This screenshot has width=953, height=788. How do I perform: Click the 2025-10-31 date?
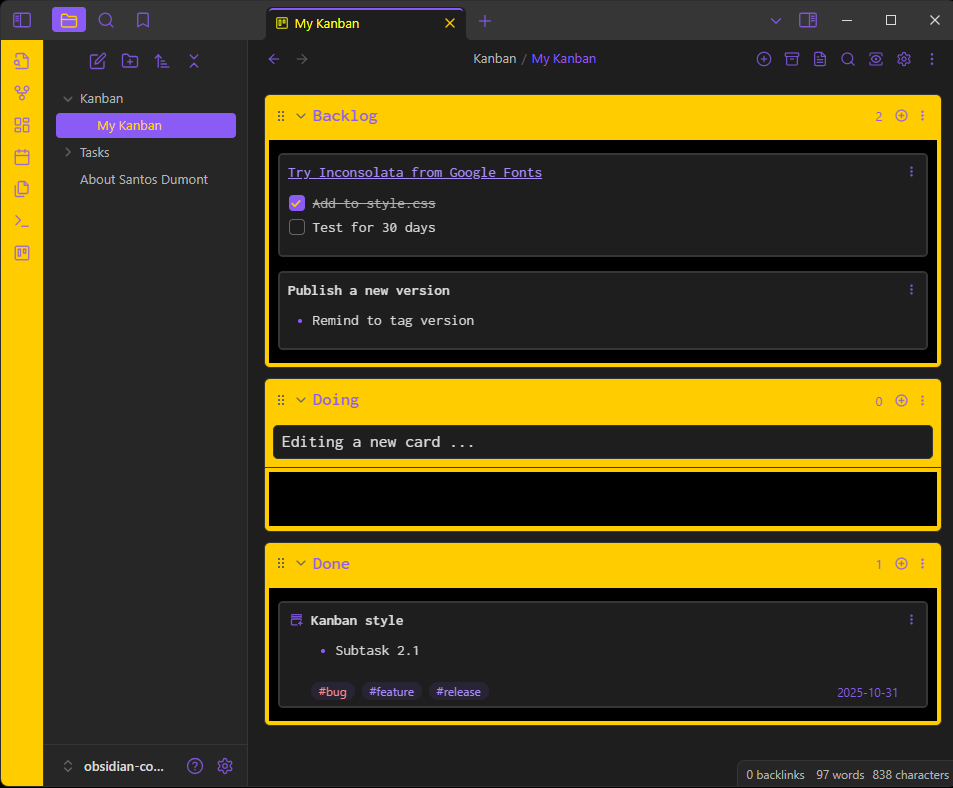coord(867,692)
